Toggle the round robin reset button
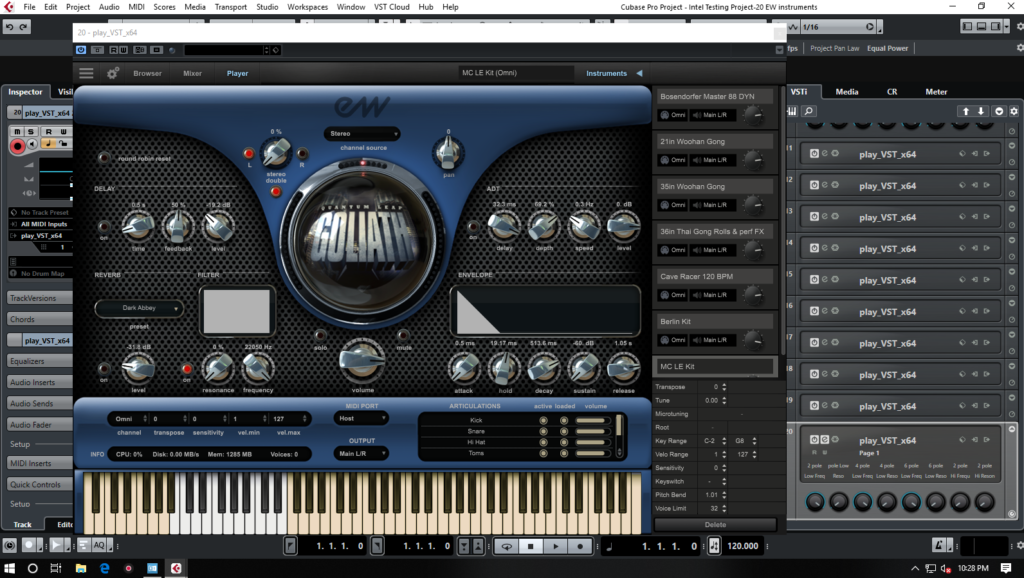Image resolution: width=1024 pixels, height=578 pixels. click(x=104, y=157)
